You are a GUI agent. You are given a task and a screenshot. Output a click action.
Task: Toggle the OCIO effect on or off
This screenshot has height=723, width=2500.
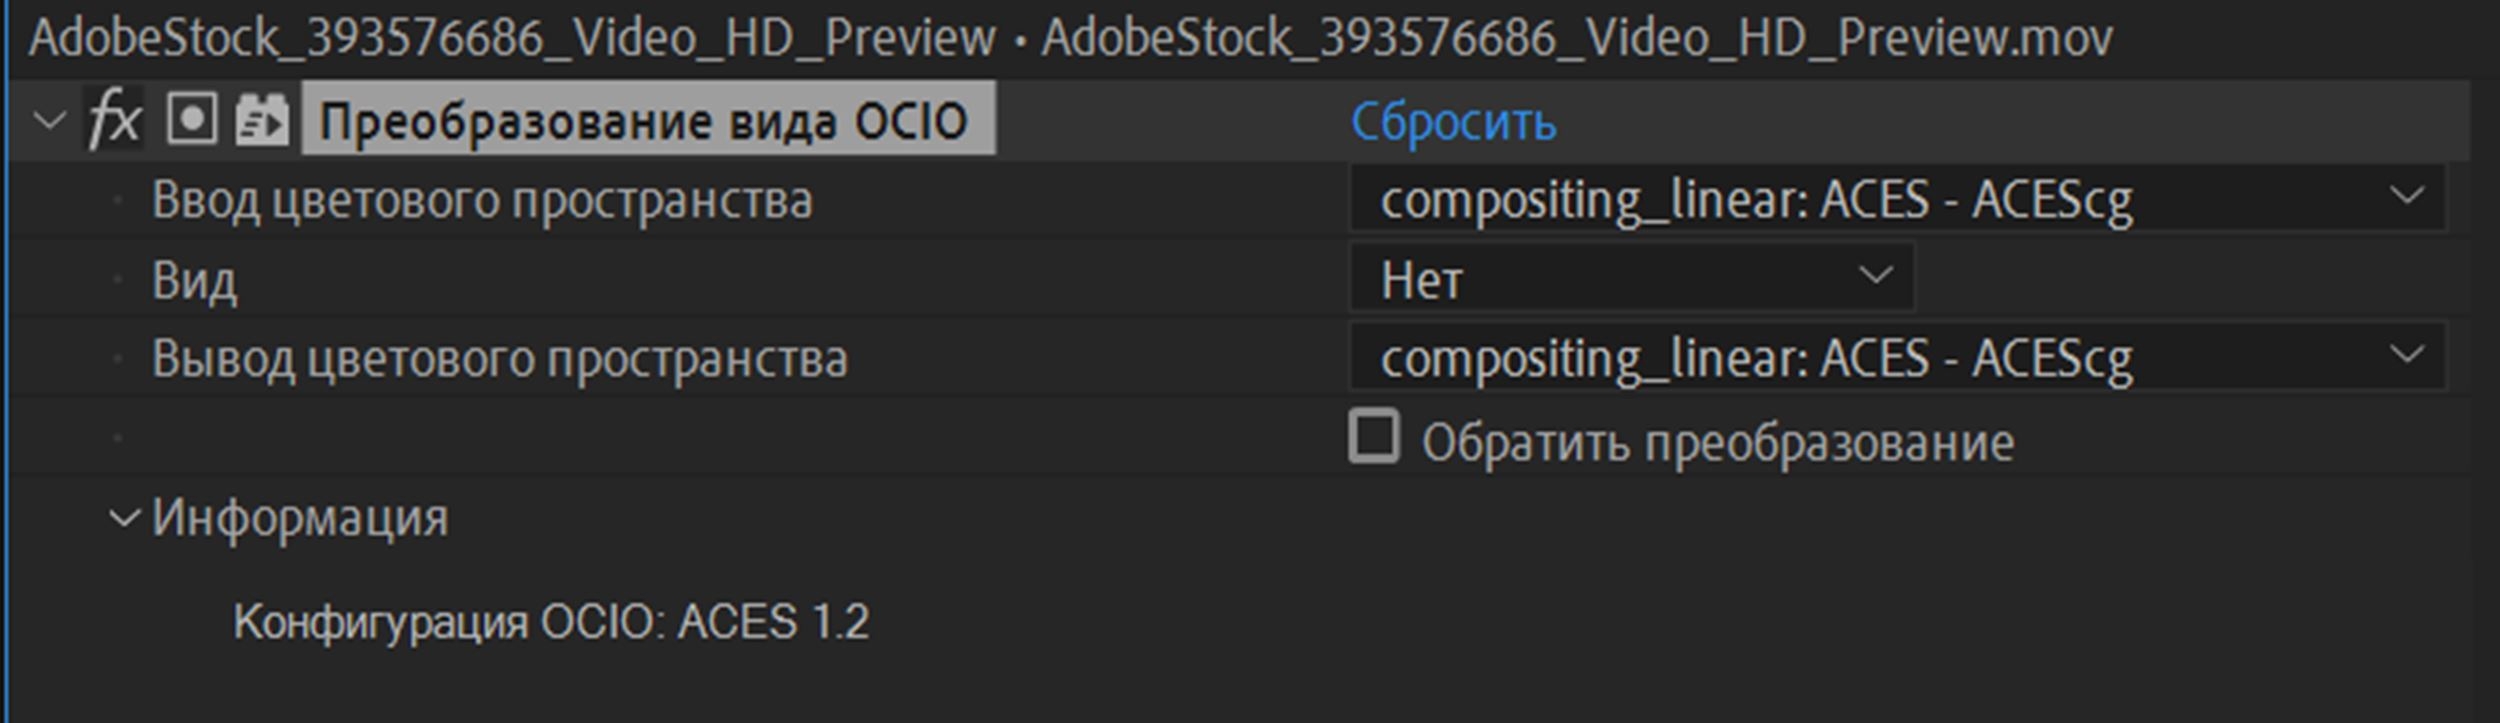tap(113, 120)
